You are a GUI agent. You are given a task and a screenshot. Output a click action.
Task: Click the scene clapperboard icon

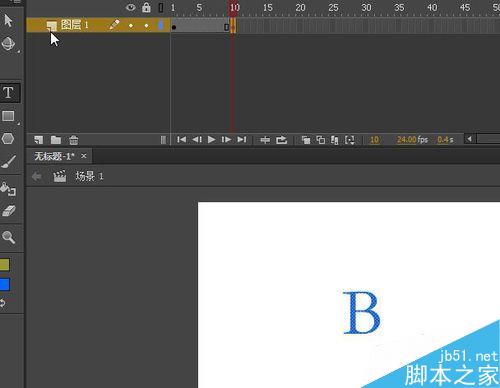60,176
